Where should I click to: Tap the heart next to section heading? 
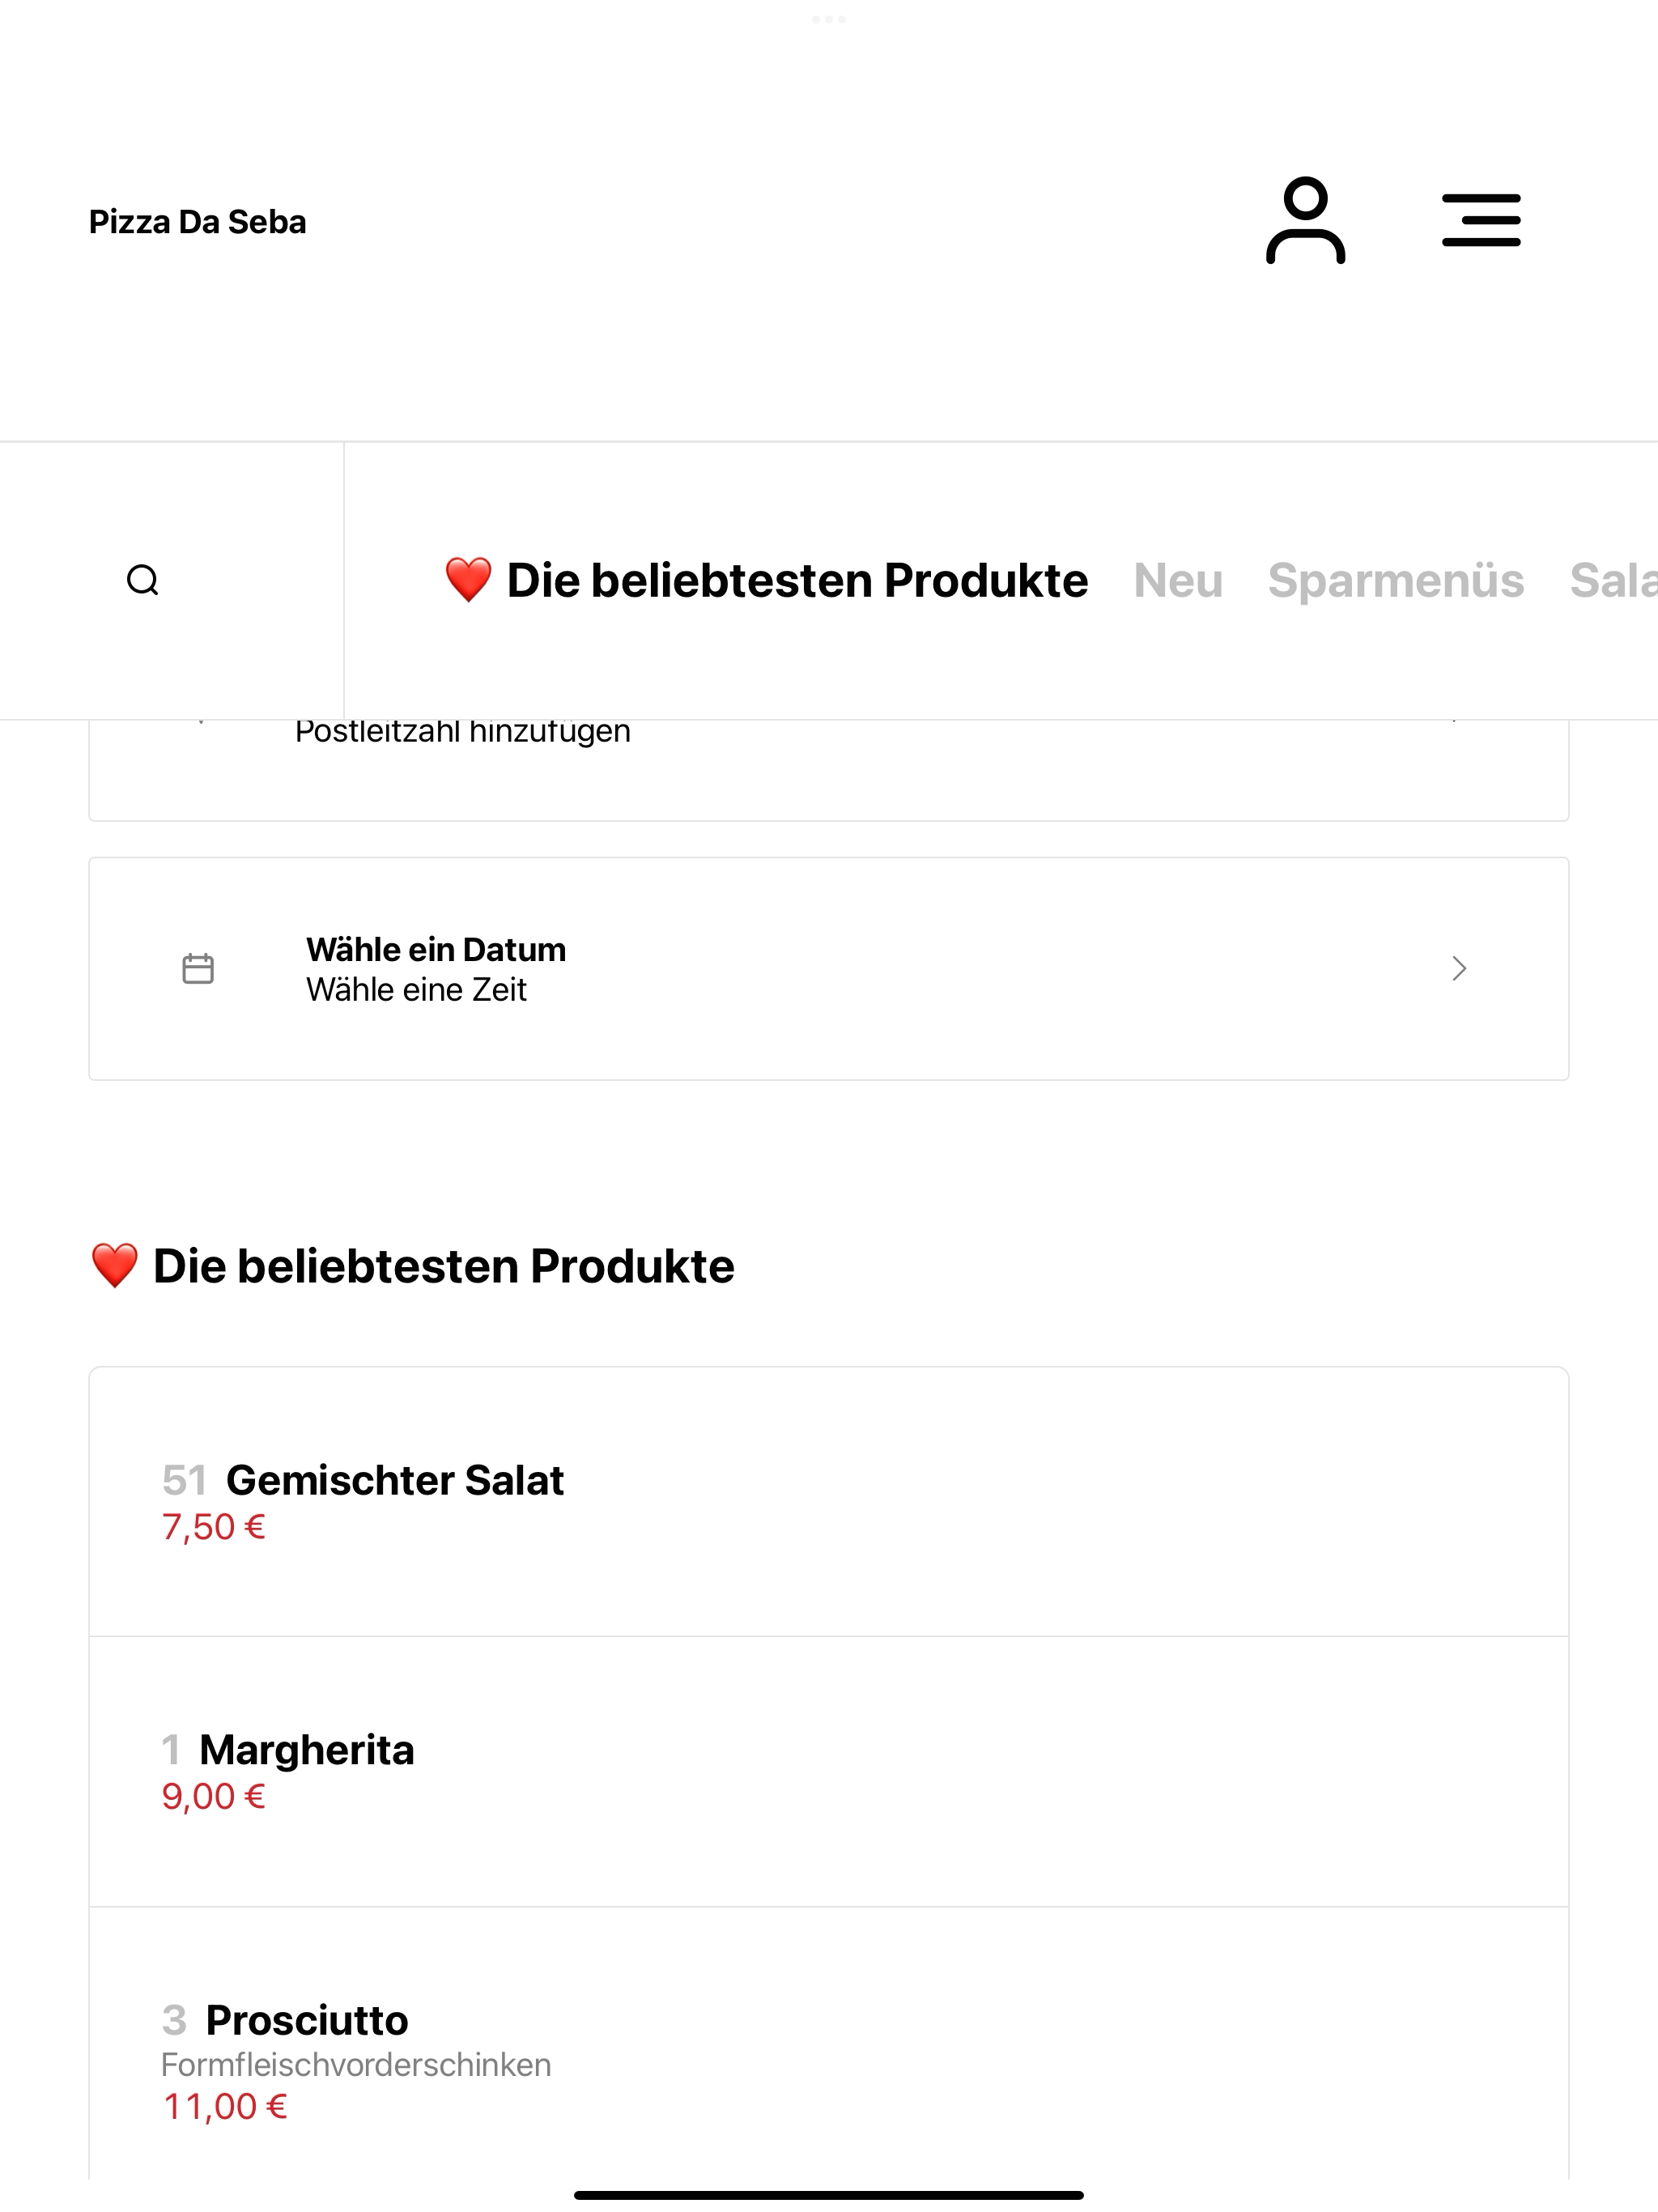pyautogui.click(x=114, y=1266)
